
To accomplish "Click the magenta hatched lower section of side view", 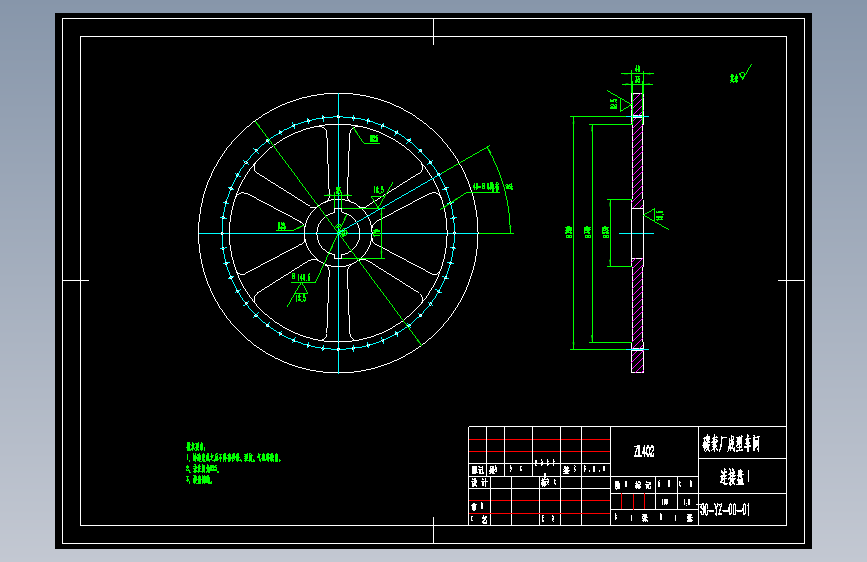I will (638, 315).
